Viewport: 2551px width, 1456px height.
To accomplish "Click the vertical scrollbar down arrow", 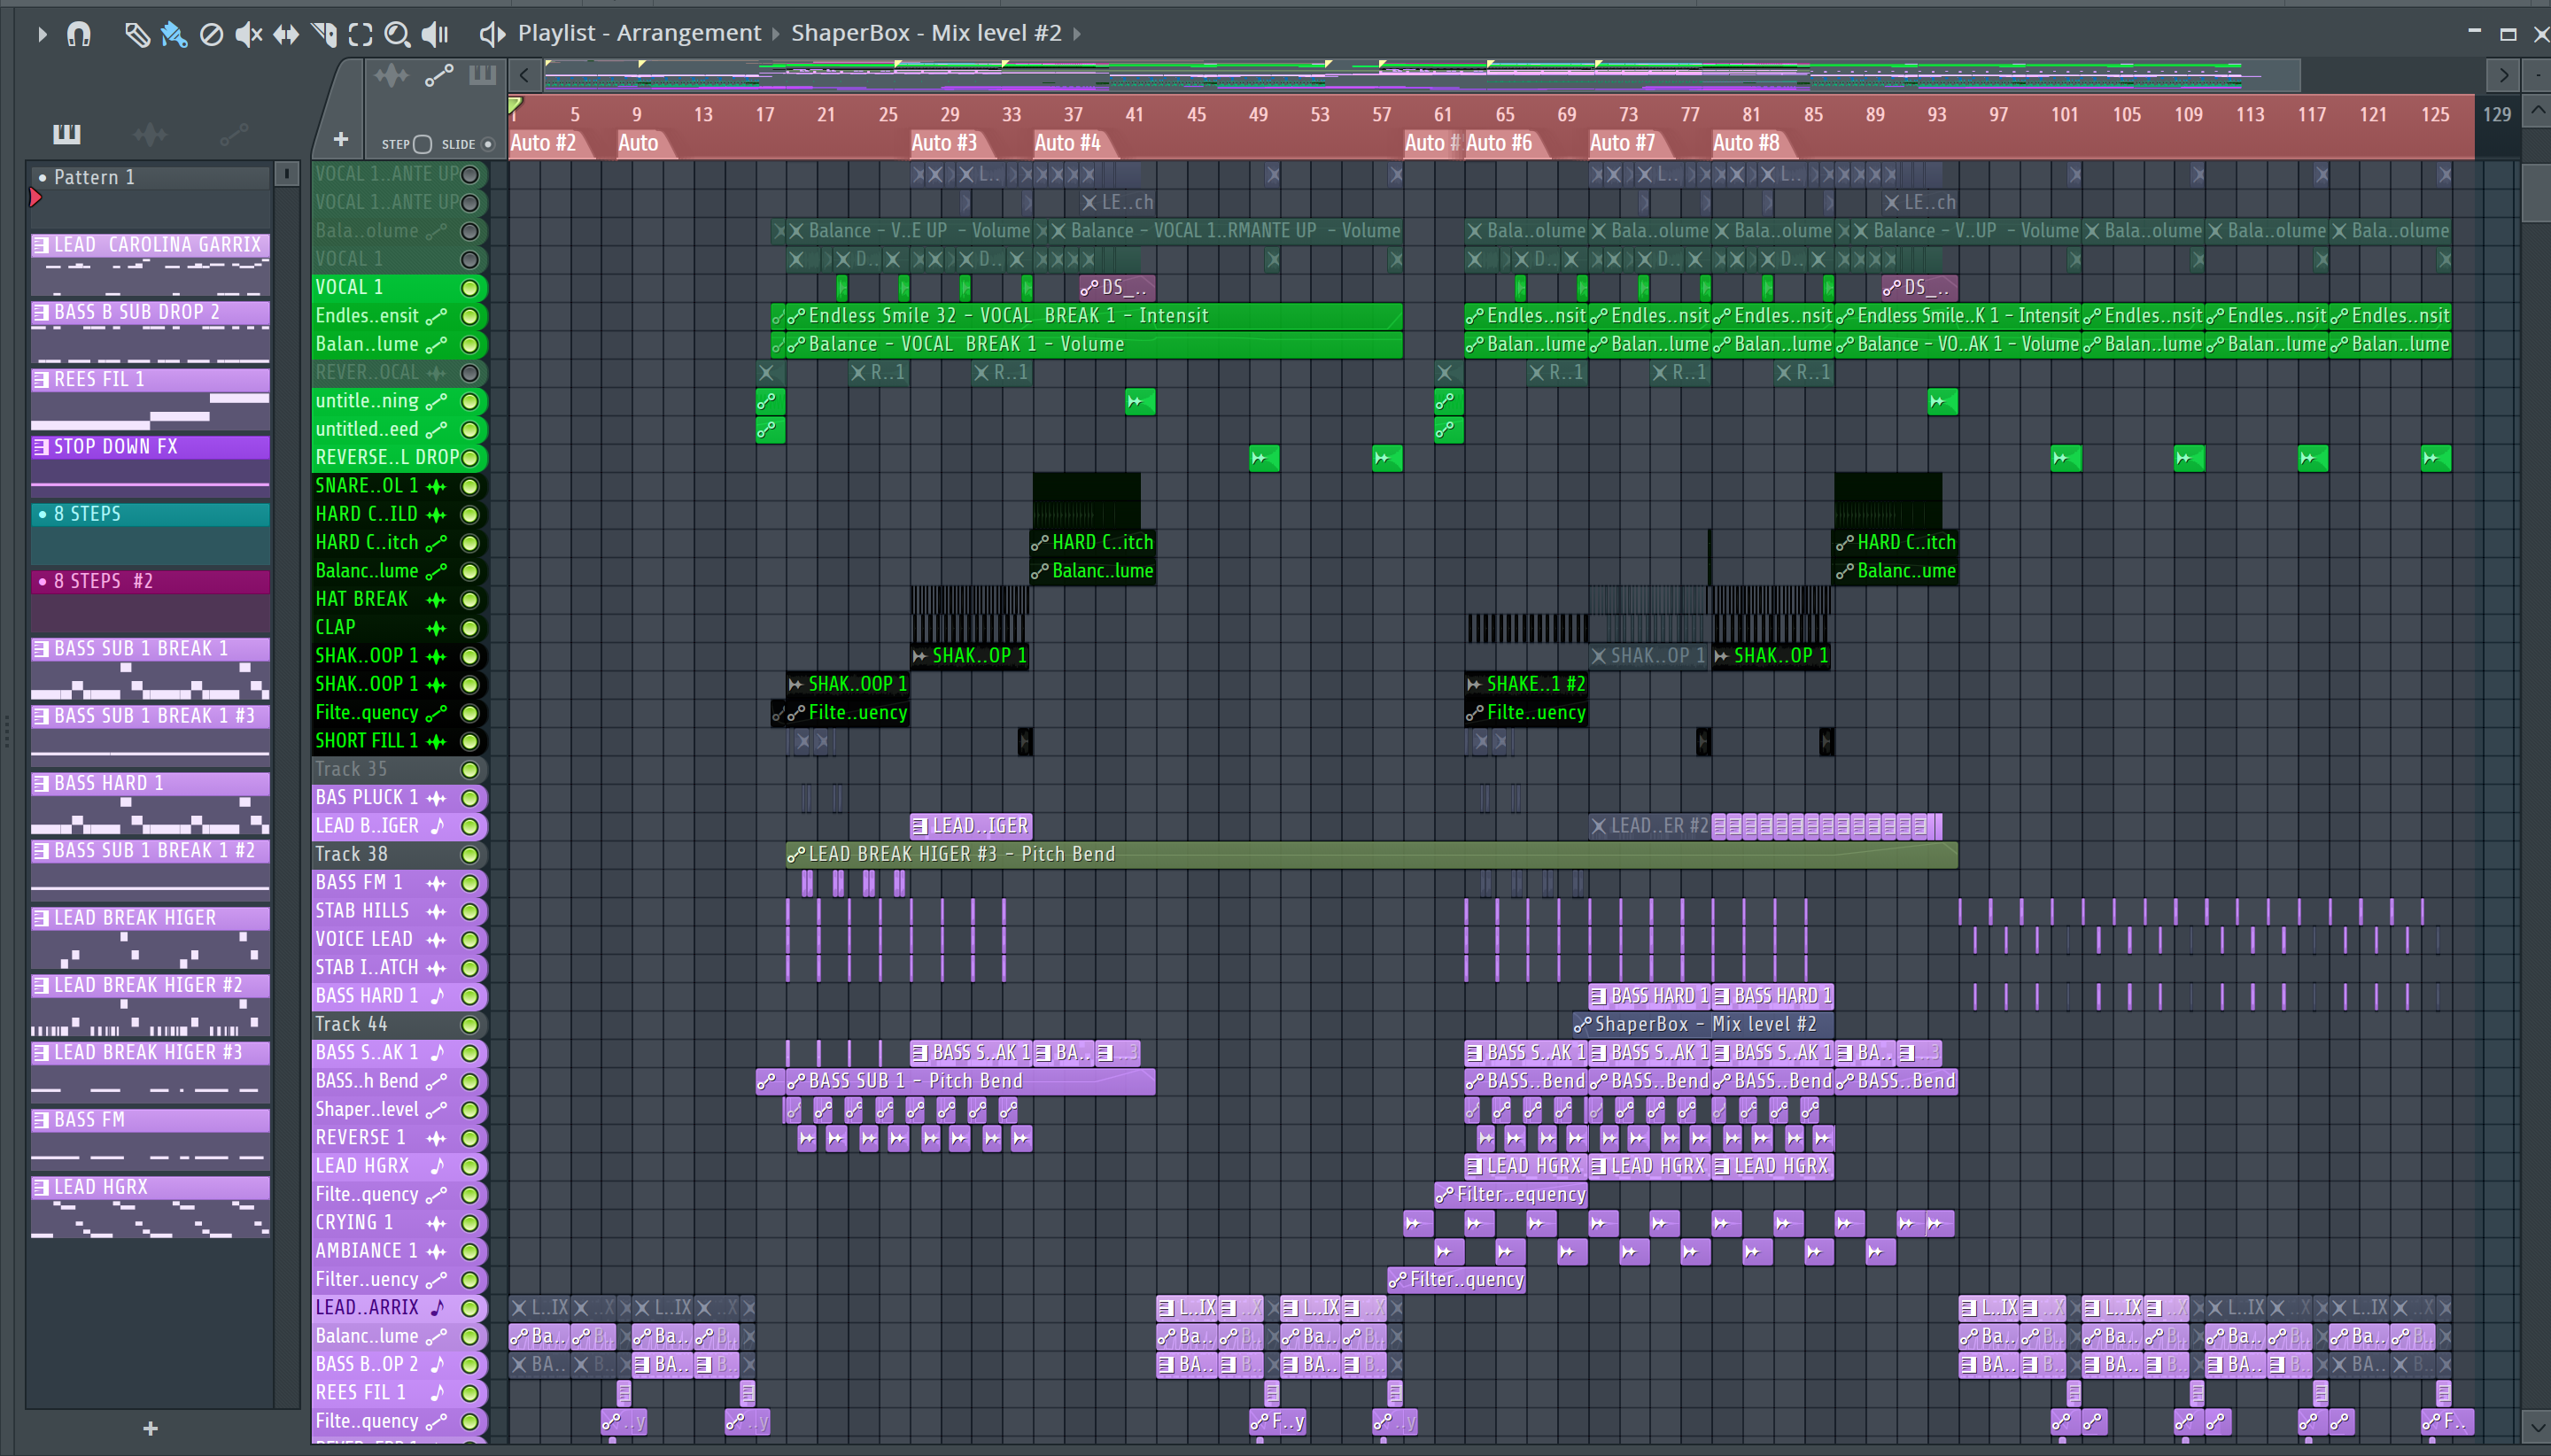I will click(x=2537, y=1427).
